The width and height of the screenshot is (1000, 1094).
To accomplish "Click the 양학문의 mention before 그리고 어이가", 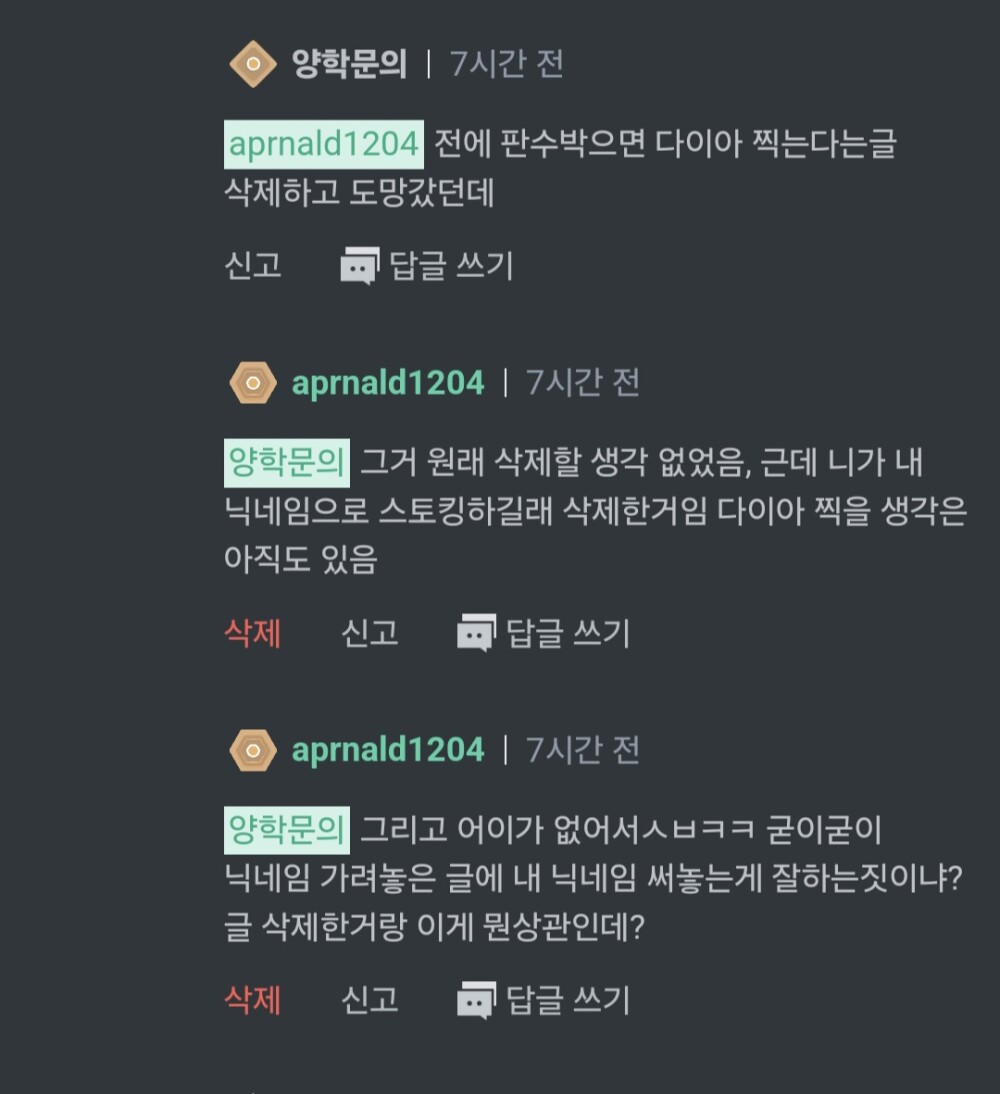I will tap(287, 830).
